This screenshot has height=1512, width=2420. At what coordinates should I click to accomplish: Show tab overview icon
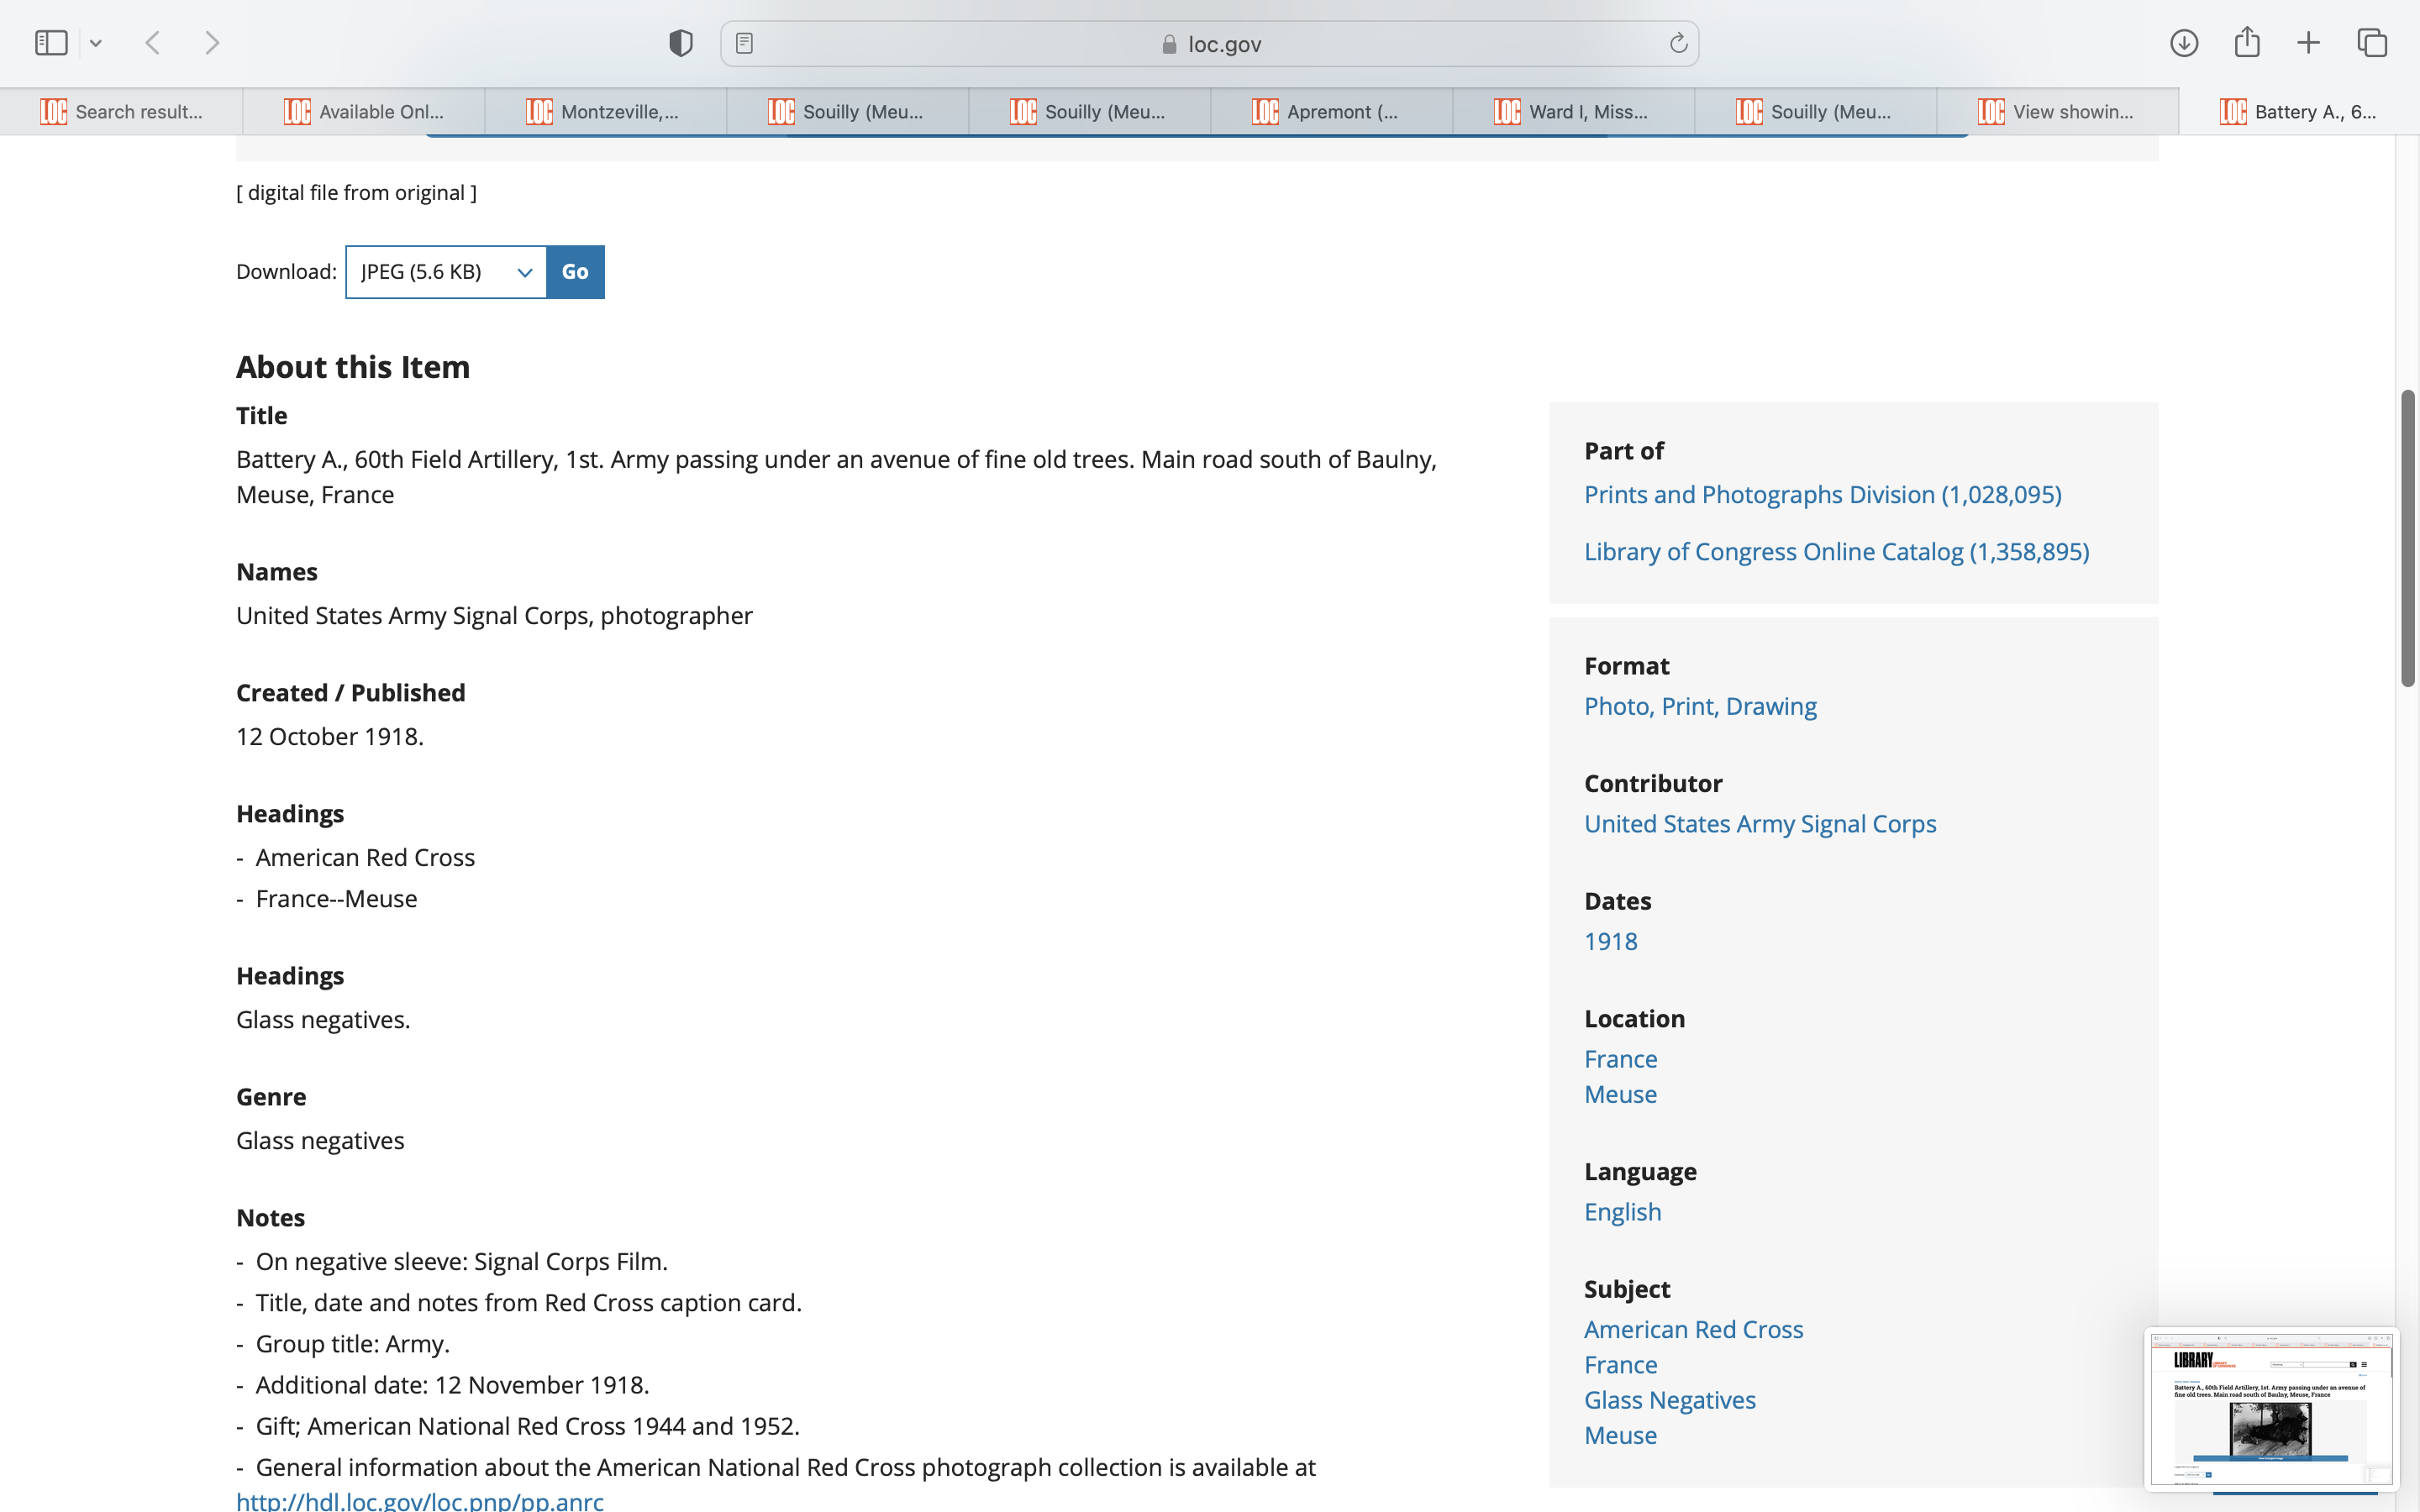click(x=2372, y=43)
